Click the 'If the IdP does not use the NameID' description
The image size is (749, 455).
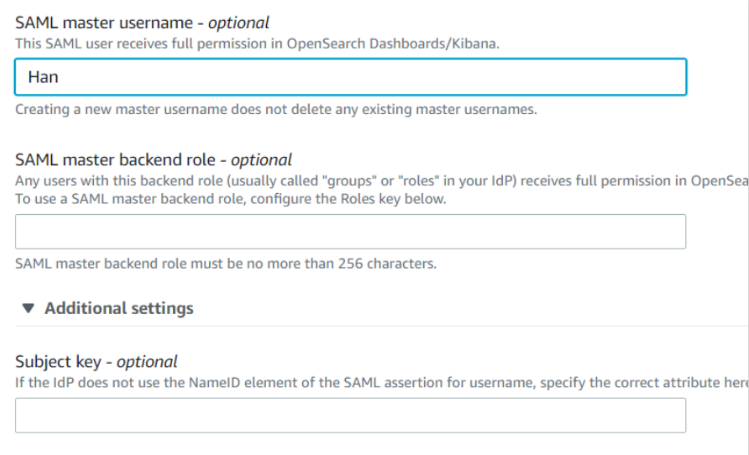(382, 382)
